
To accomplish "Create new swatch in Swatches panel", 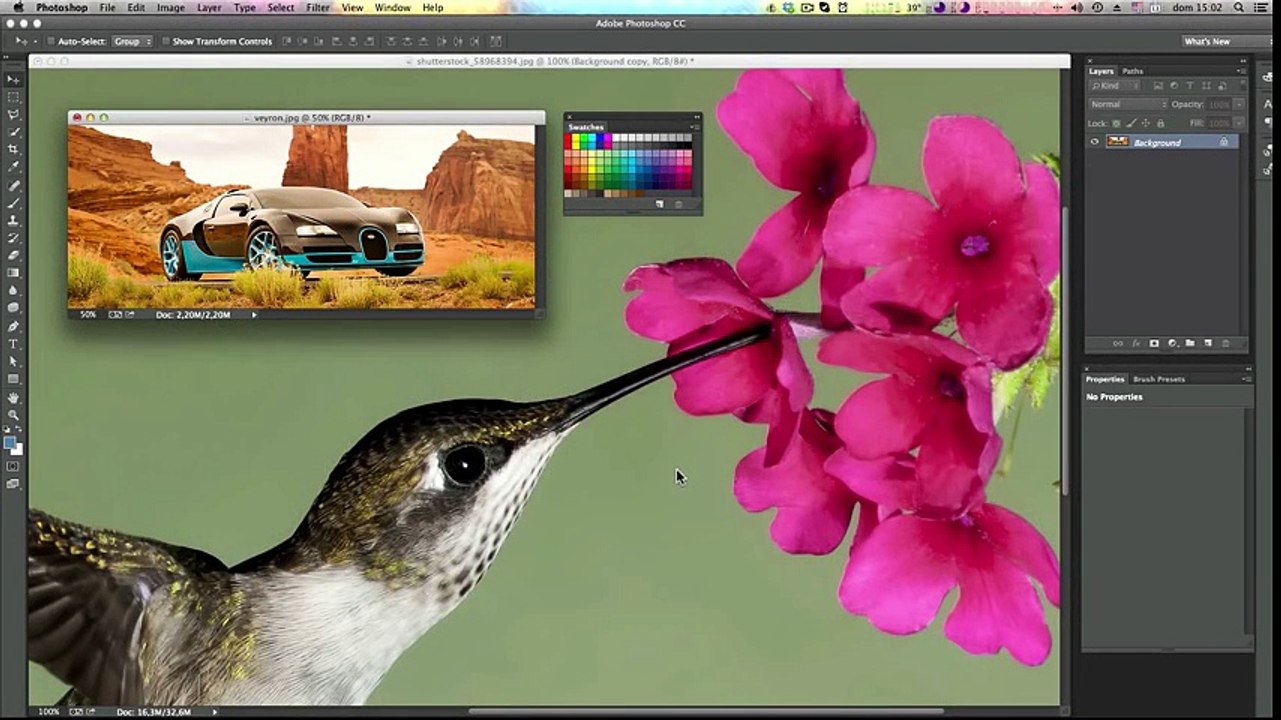I will pos(659,204).
